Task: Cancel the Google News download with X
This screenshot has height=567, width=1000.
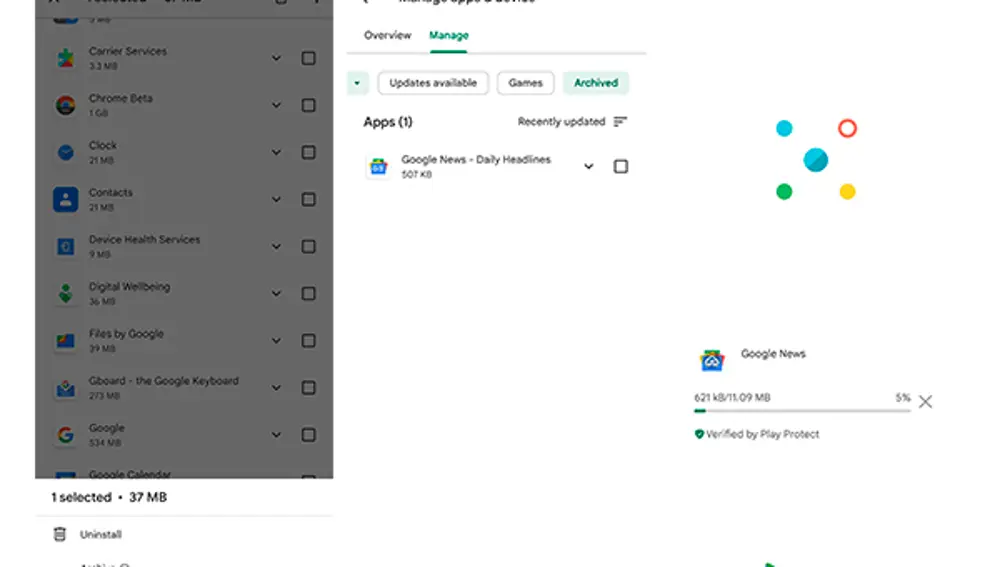Action: coord(925,401)
